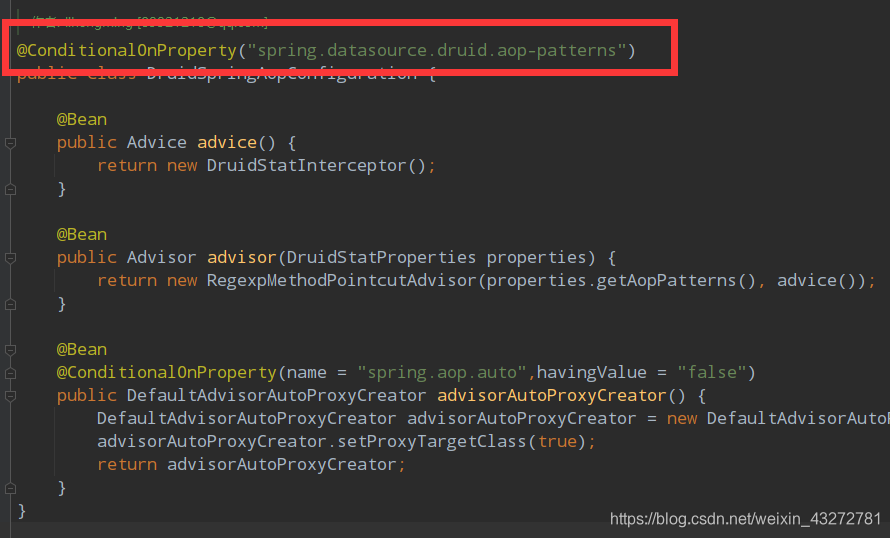This screenshot has height=538, width=890.
Task: Click string "spring.datasource.druid.aop-patterns"
Action: click(x=437, y=51)
